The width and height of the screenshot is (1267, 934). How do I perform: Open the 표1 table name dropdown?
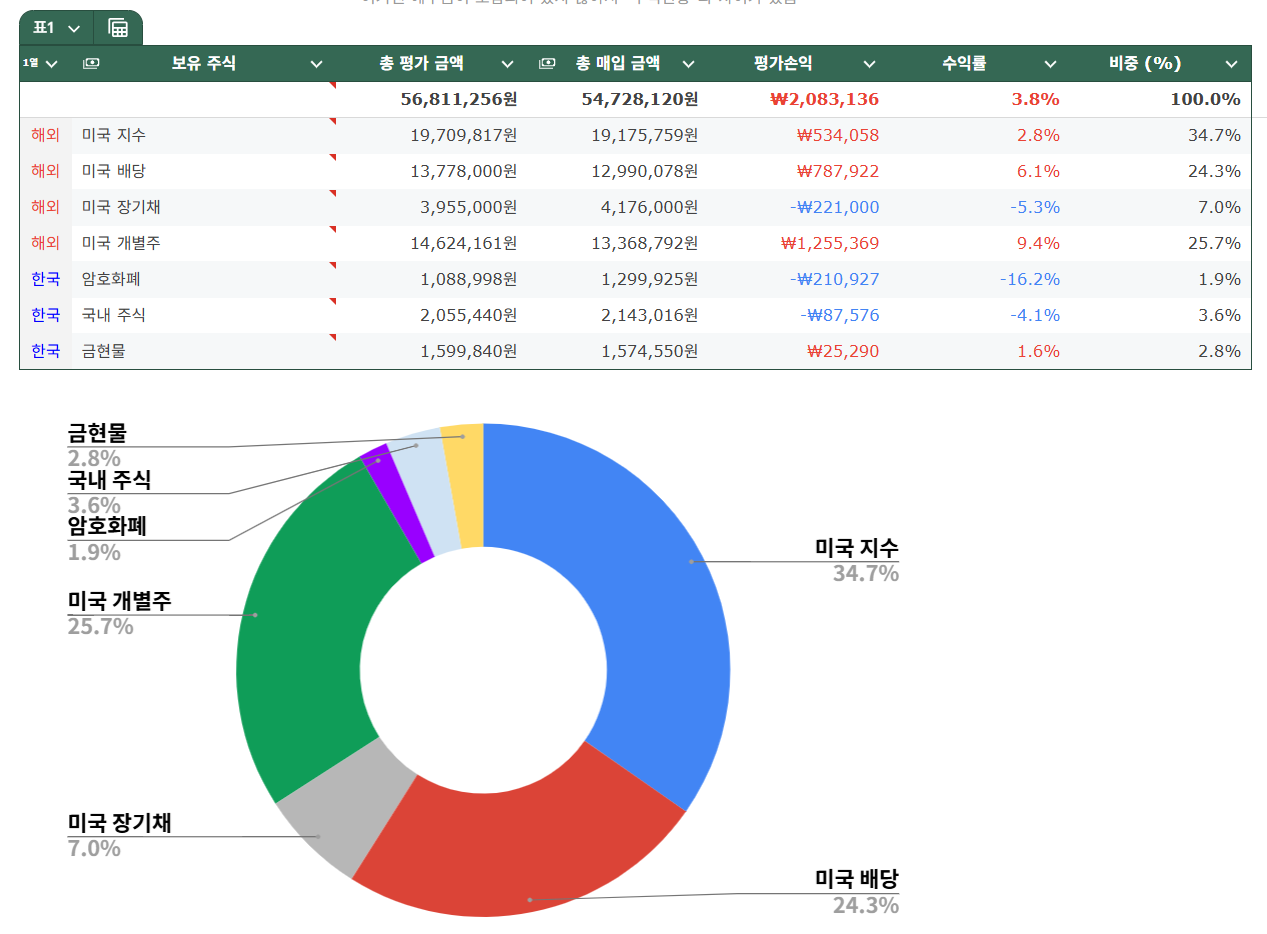click(74, 28)
